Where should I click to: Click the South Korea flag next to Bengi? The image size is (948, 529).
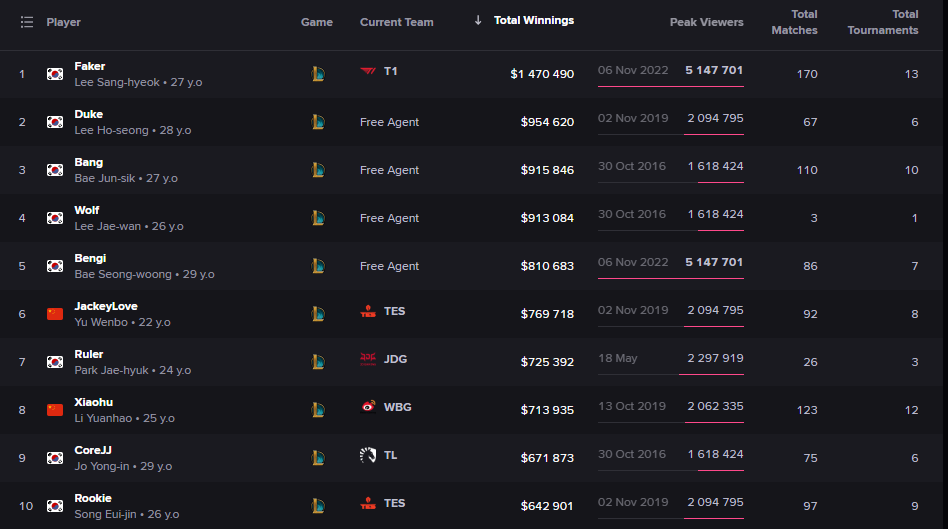(x=55, y=266)
